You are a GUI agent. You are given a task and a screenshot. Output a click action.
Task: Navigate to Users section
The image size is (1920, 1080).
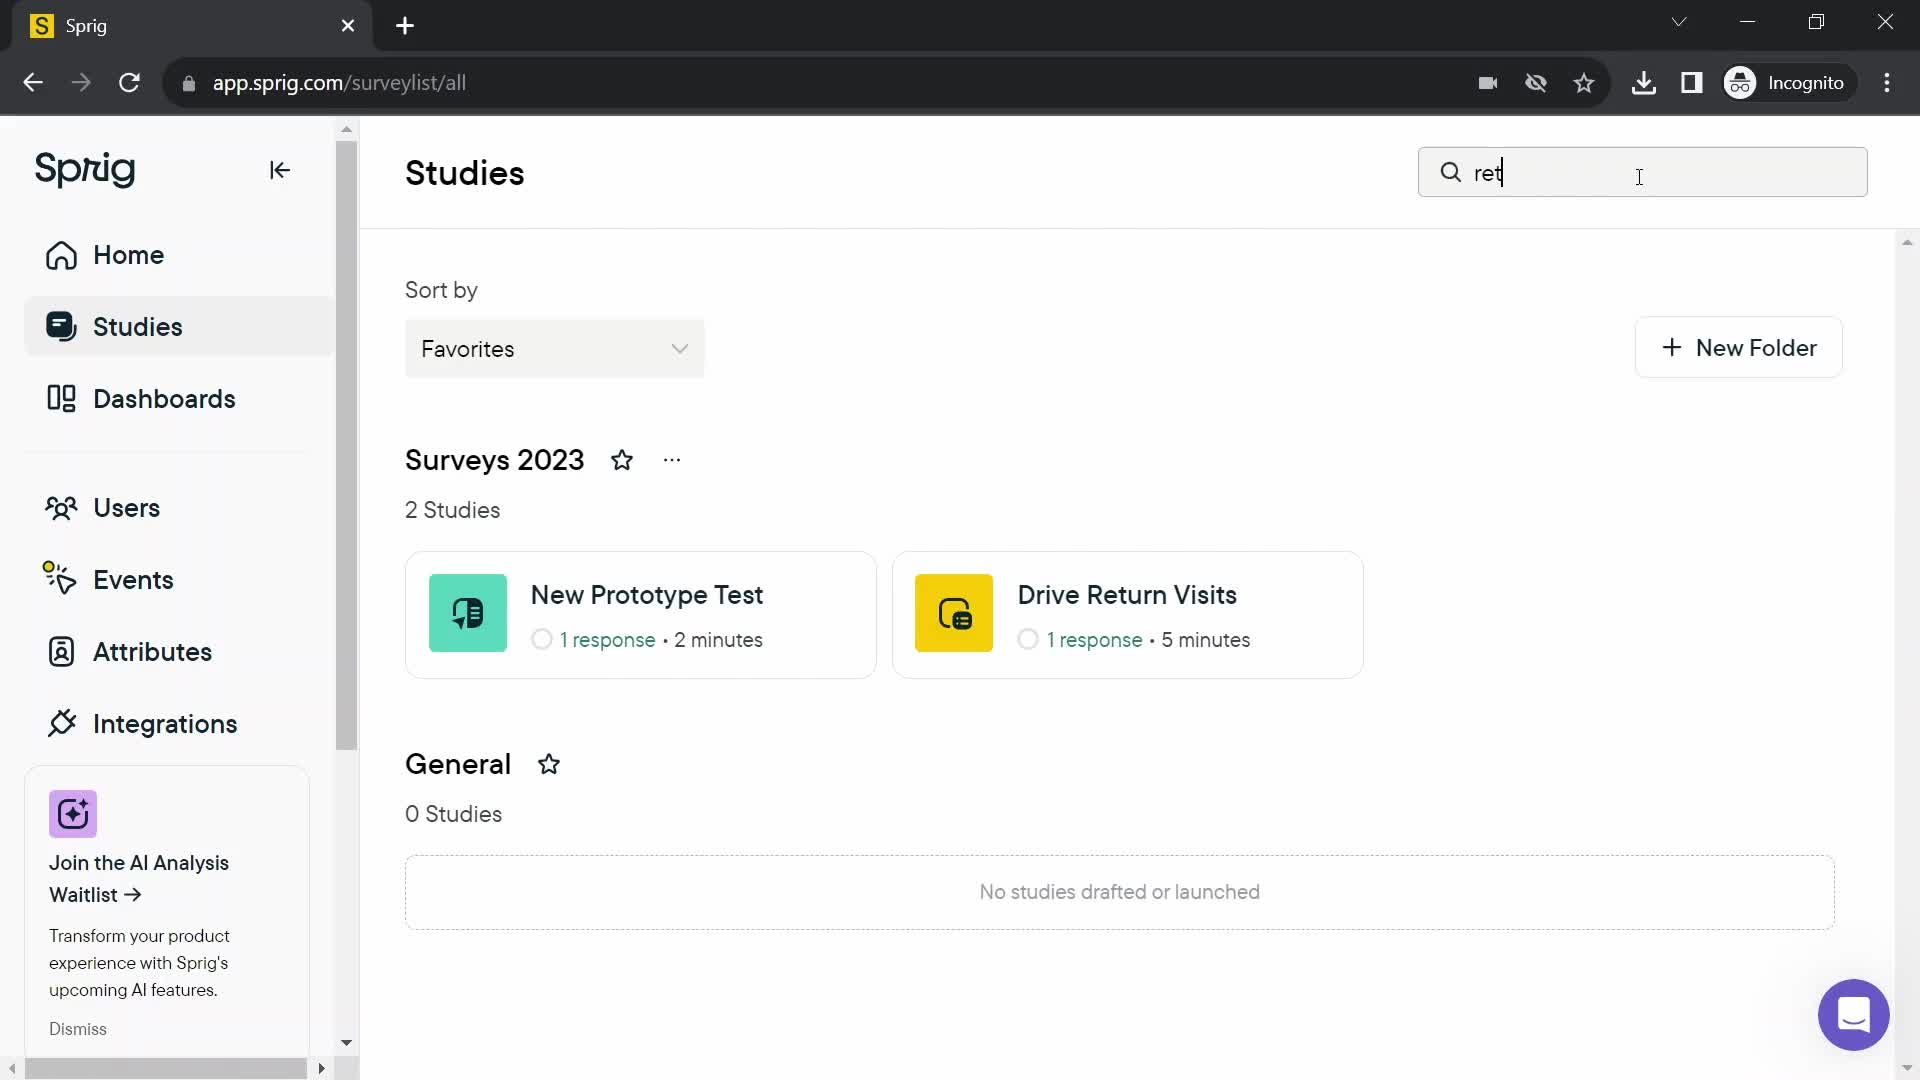pyautogui.click(x=127, y=506)
